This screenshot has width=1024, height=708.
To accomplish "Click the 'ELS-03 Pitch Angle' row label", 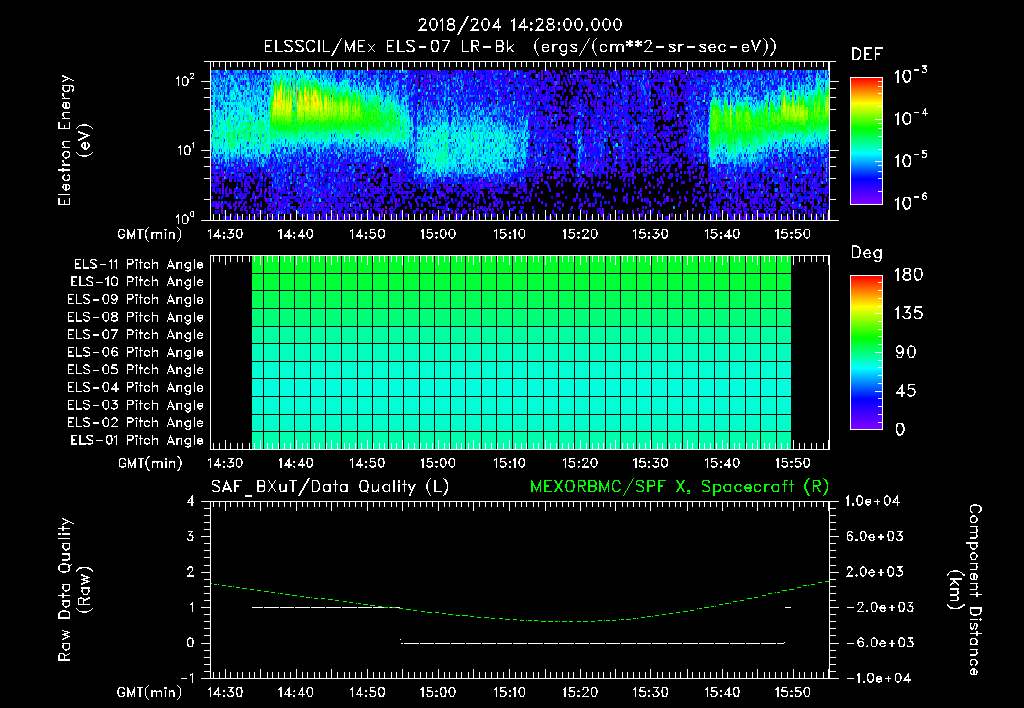I will click(x=136, y=405).
